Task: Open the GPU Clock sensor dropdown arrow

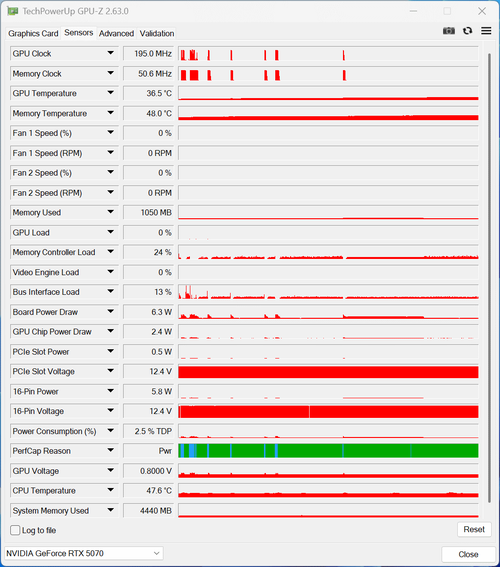Action: [x=111, y=53]
